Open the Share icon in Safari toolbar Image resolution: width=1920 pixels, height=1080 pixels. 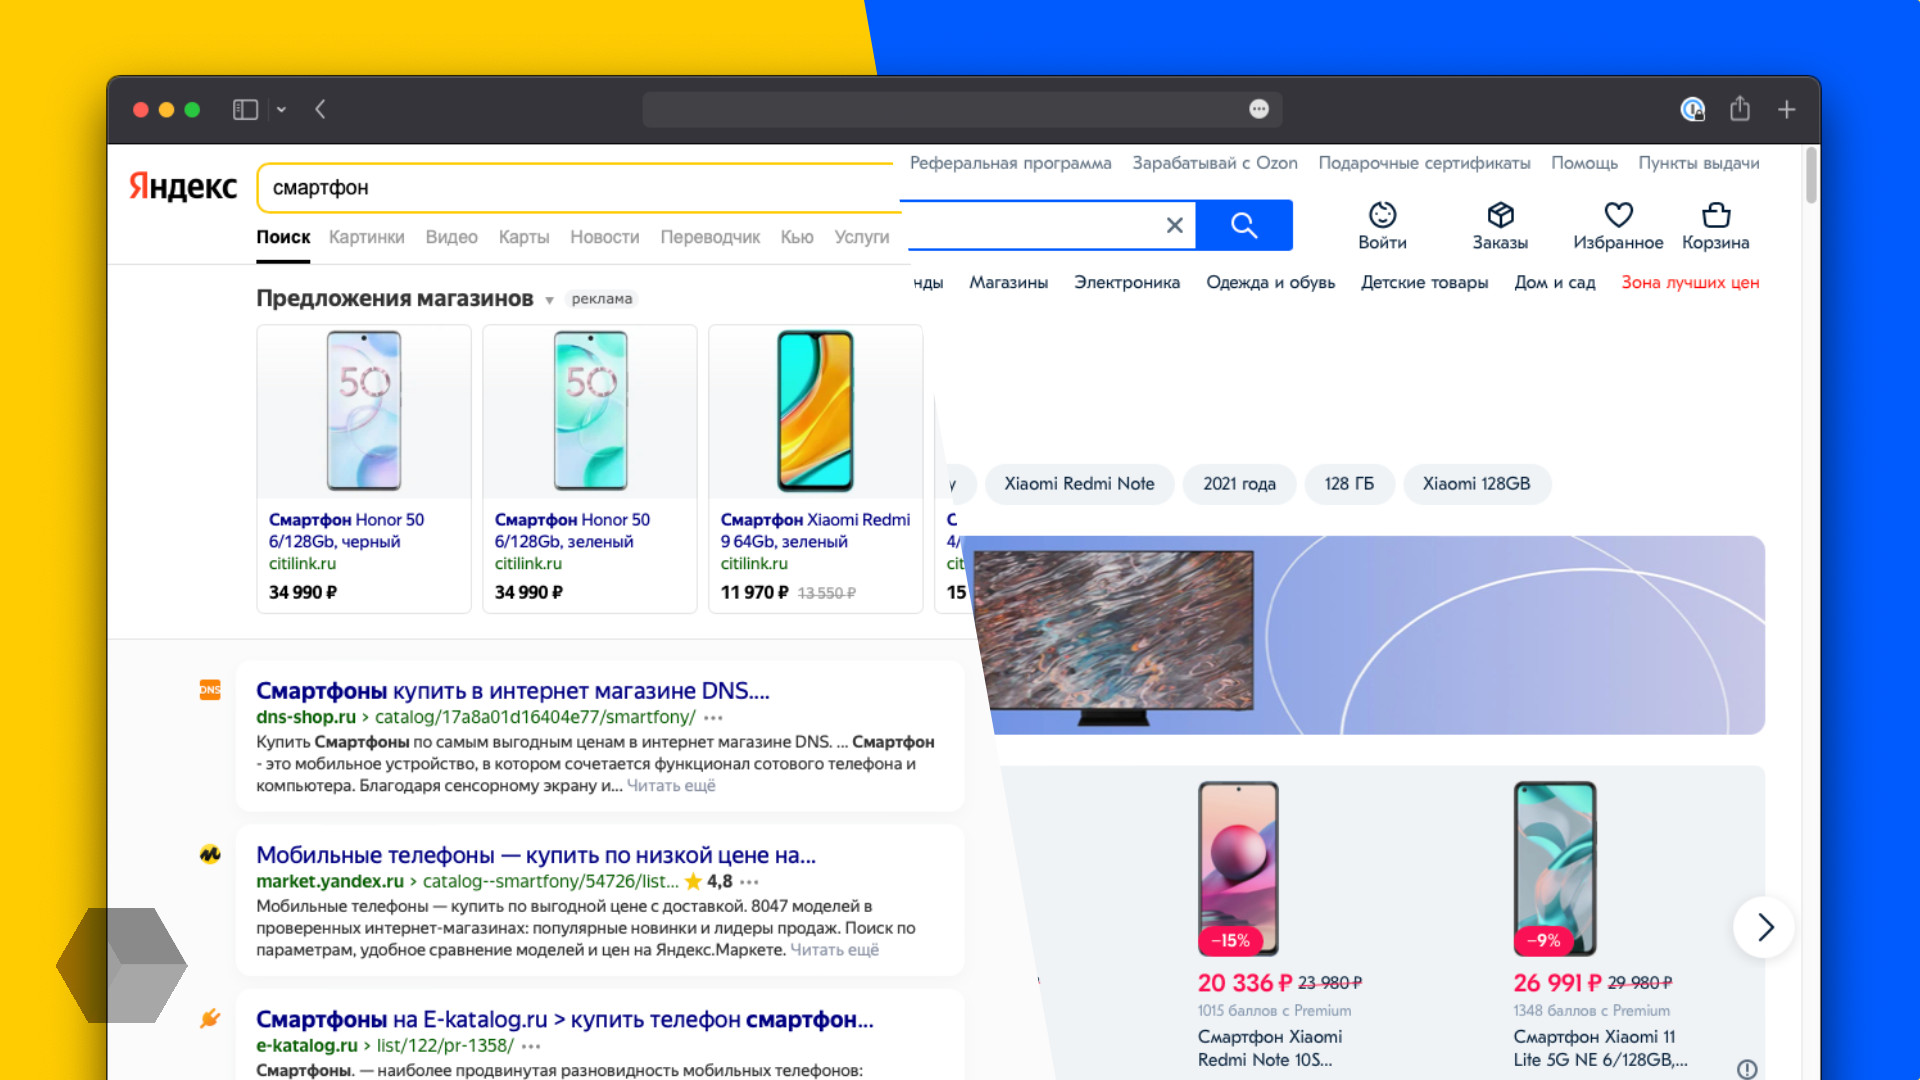point(1740,108)
